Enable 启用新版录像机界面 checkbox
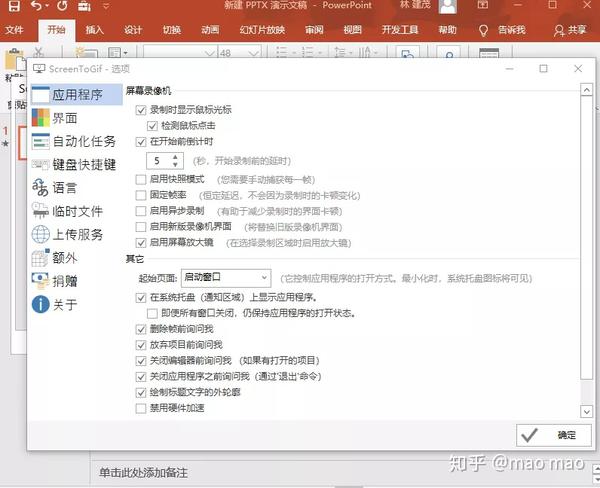 (x=141, y=227)
